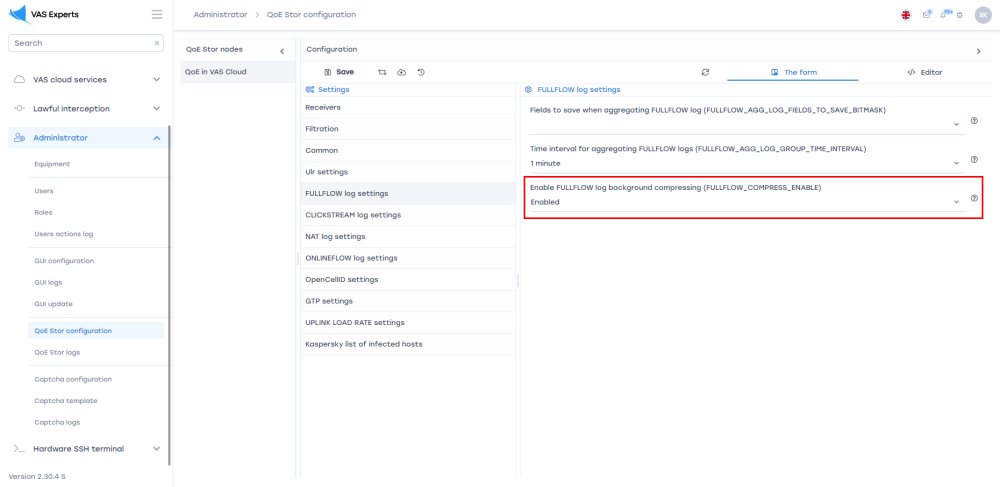
Task: Click the upload to cloud icon beside Save
Action: (401, 72)
